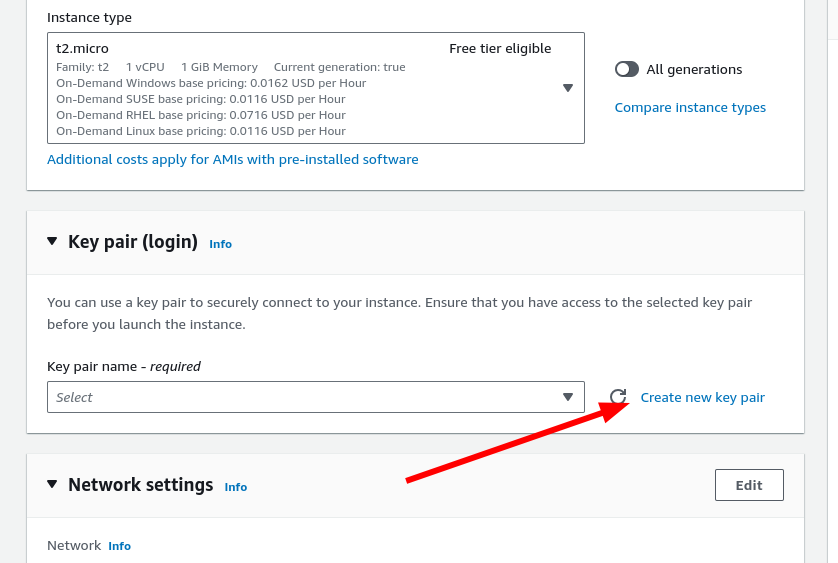Collapse the Key pair (login) section triangle

(x=53, y=242)
